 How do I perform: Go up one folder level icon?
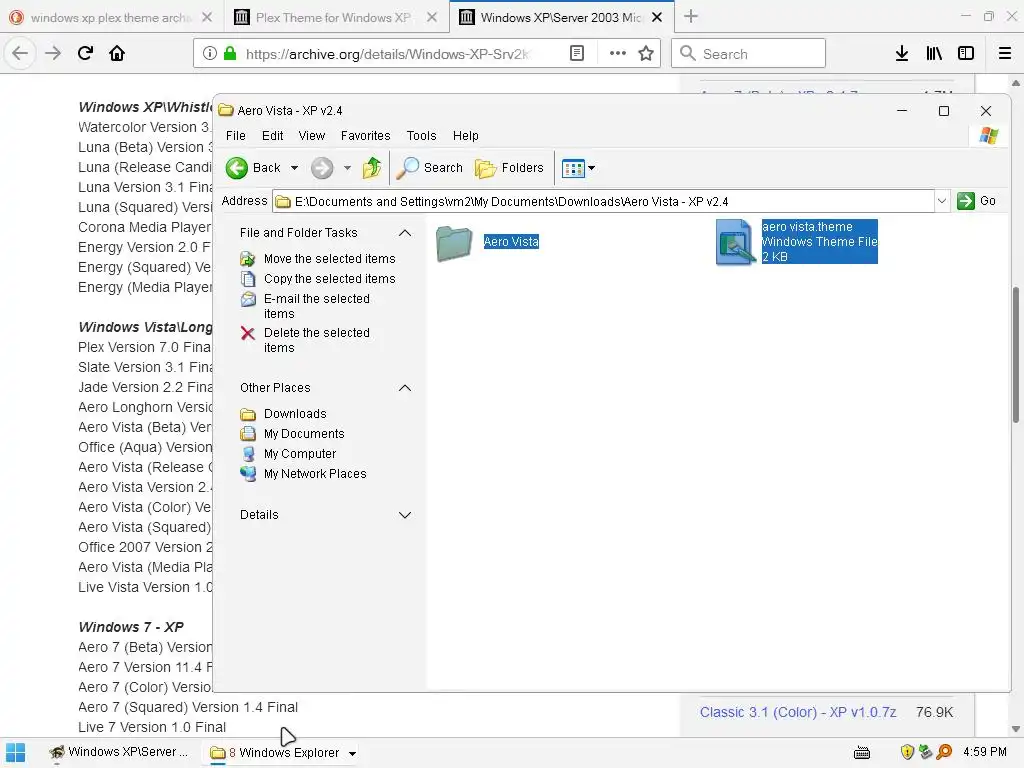coord(372,168)
